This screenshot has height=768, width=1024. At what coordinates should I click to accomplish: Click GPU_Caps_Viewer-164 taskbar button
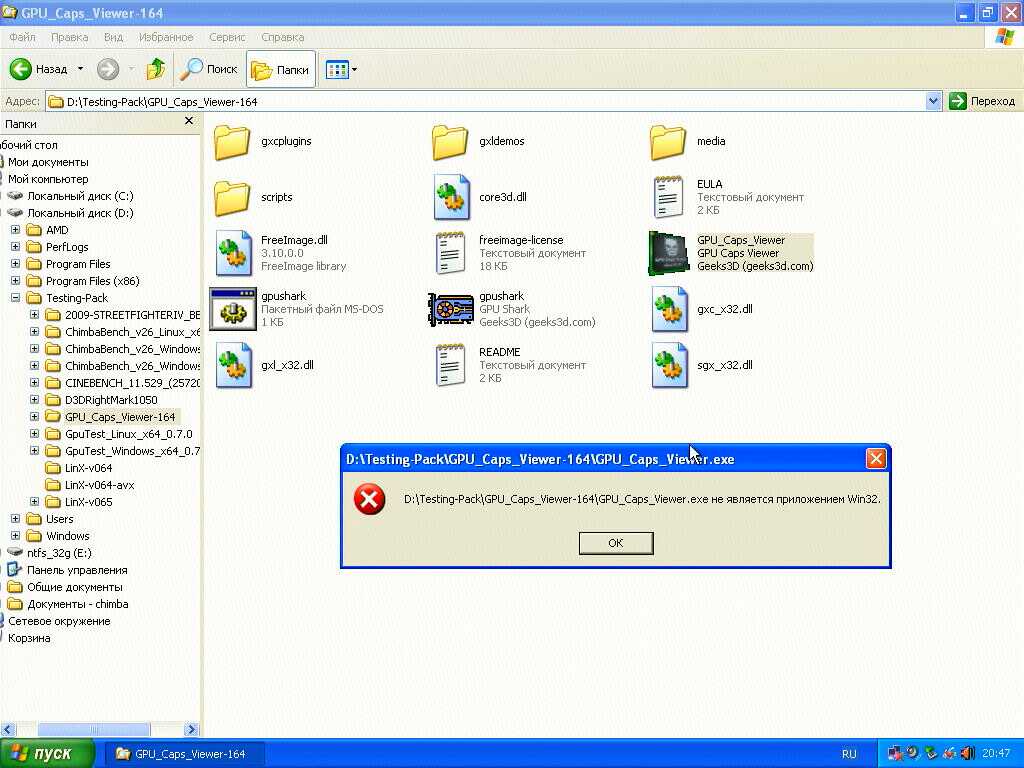tap(184, 754)
